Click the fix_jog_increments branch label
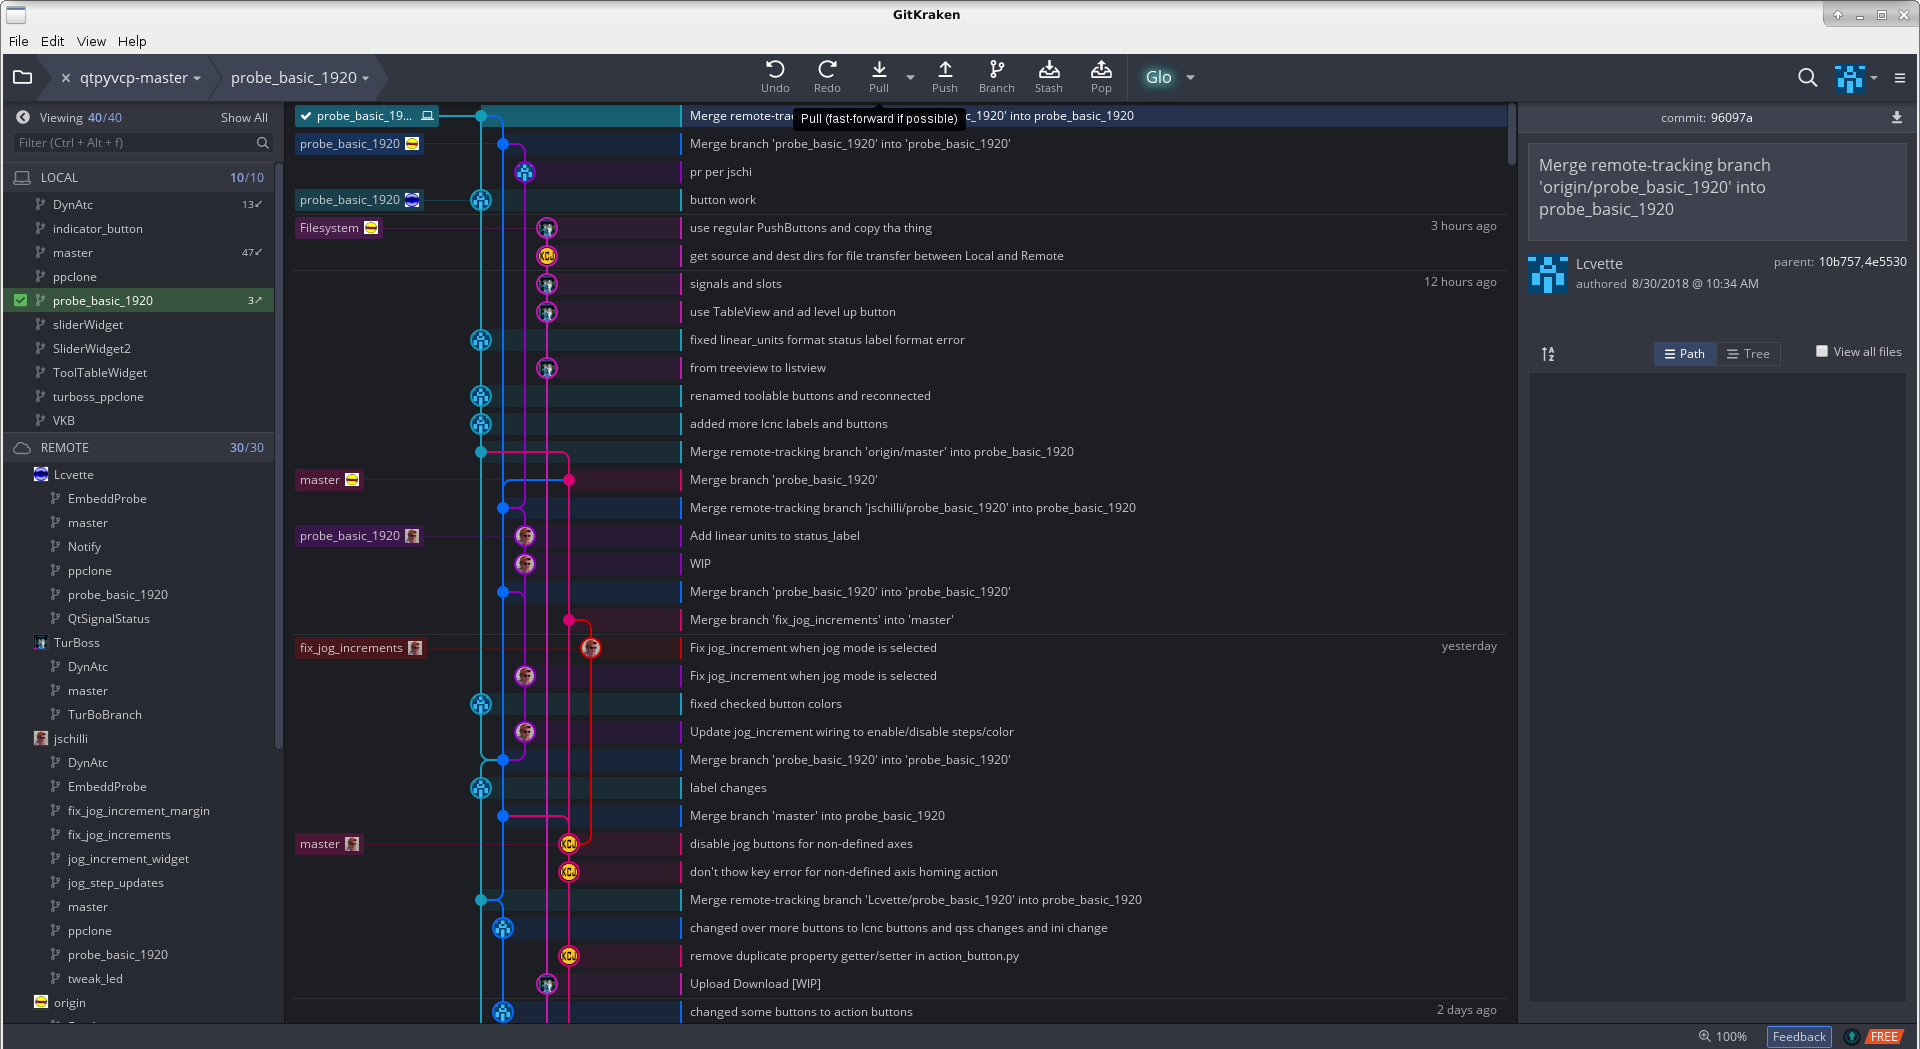The width and height of the screenshot is (1920, 1049). (360, 648)
